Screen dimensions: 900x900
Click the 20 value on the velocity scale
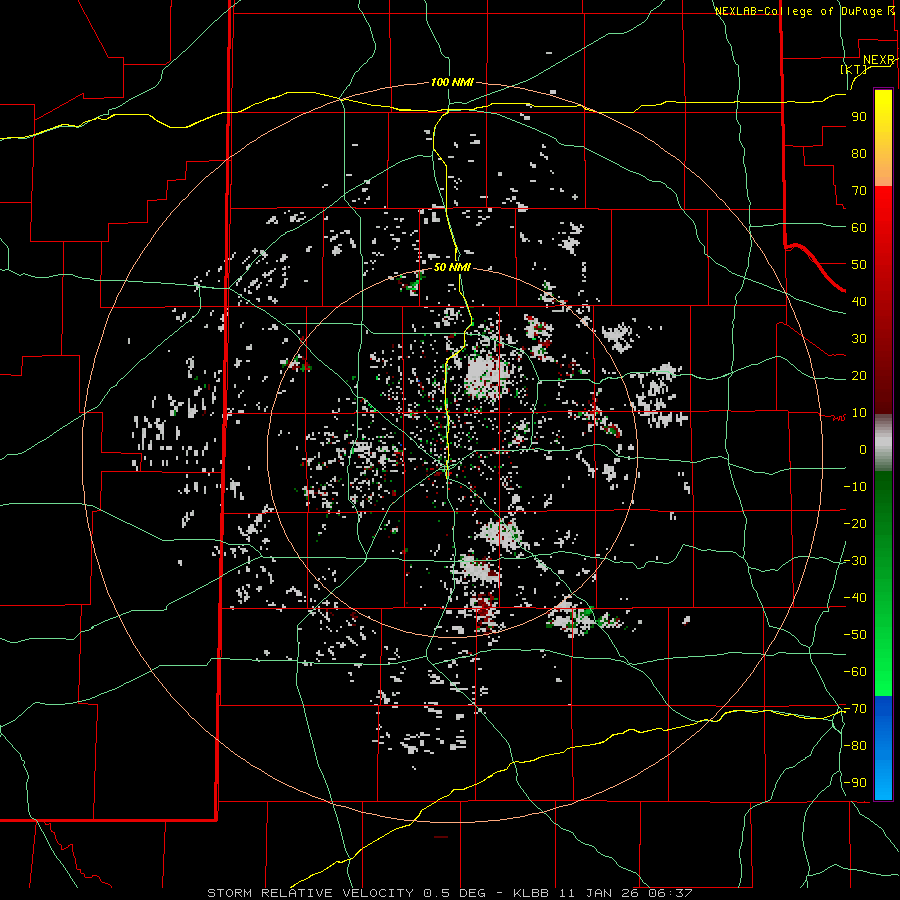[859, 375]
